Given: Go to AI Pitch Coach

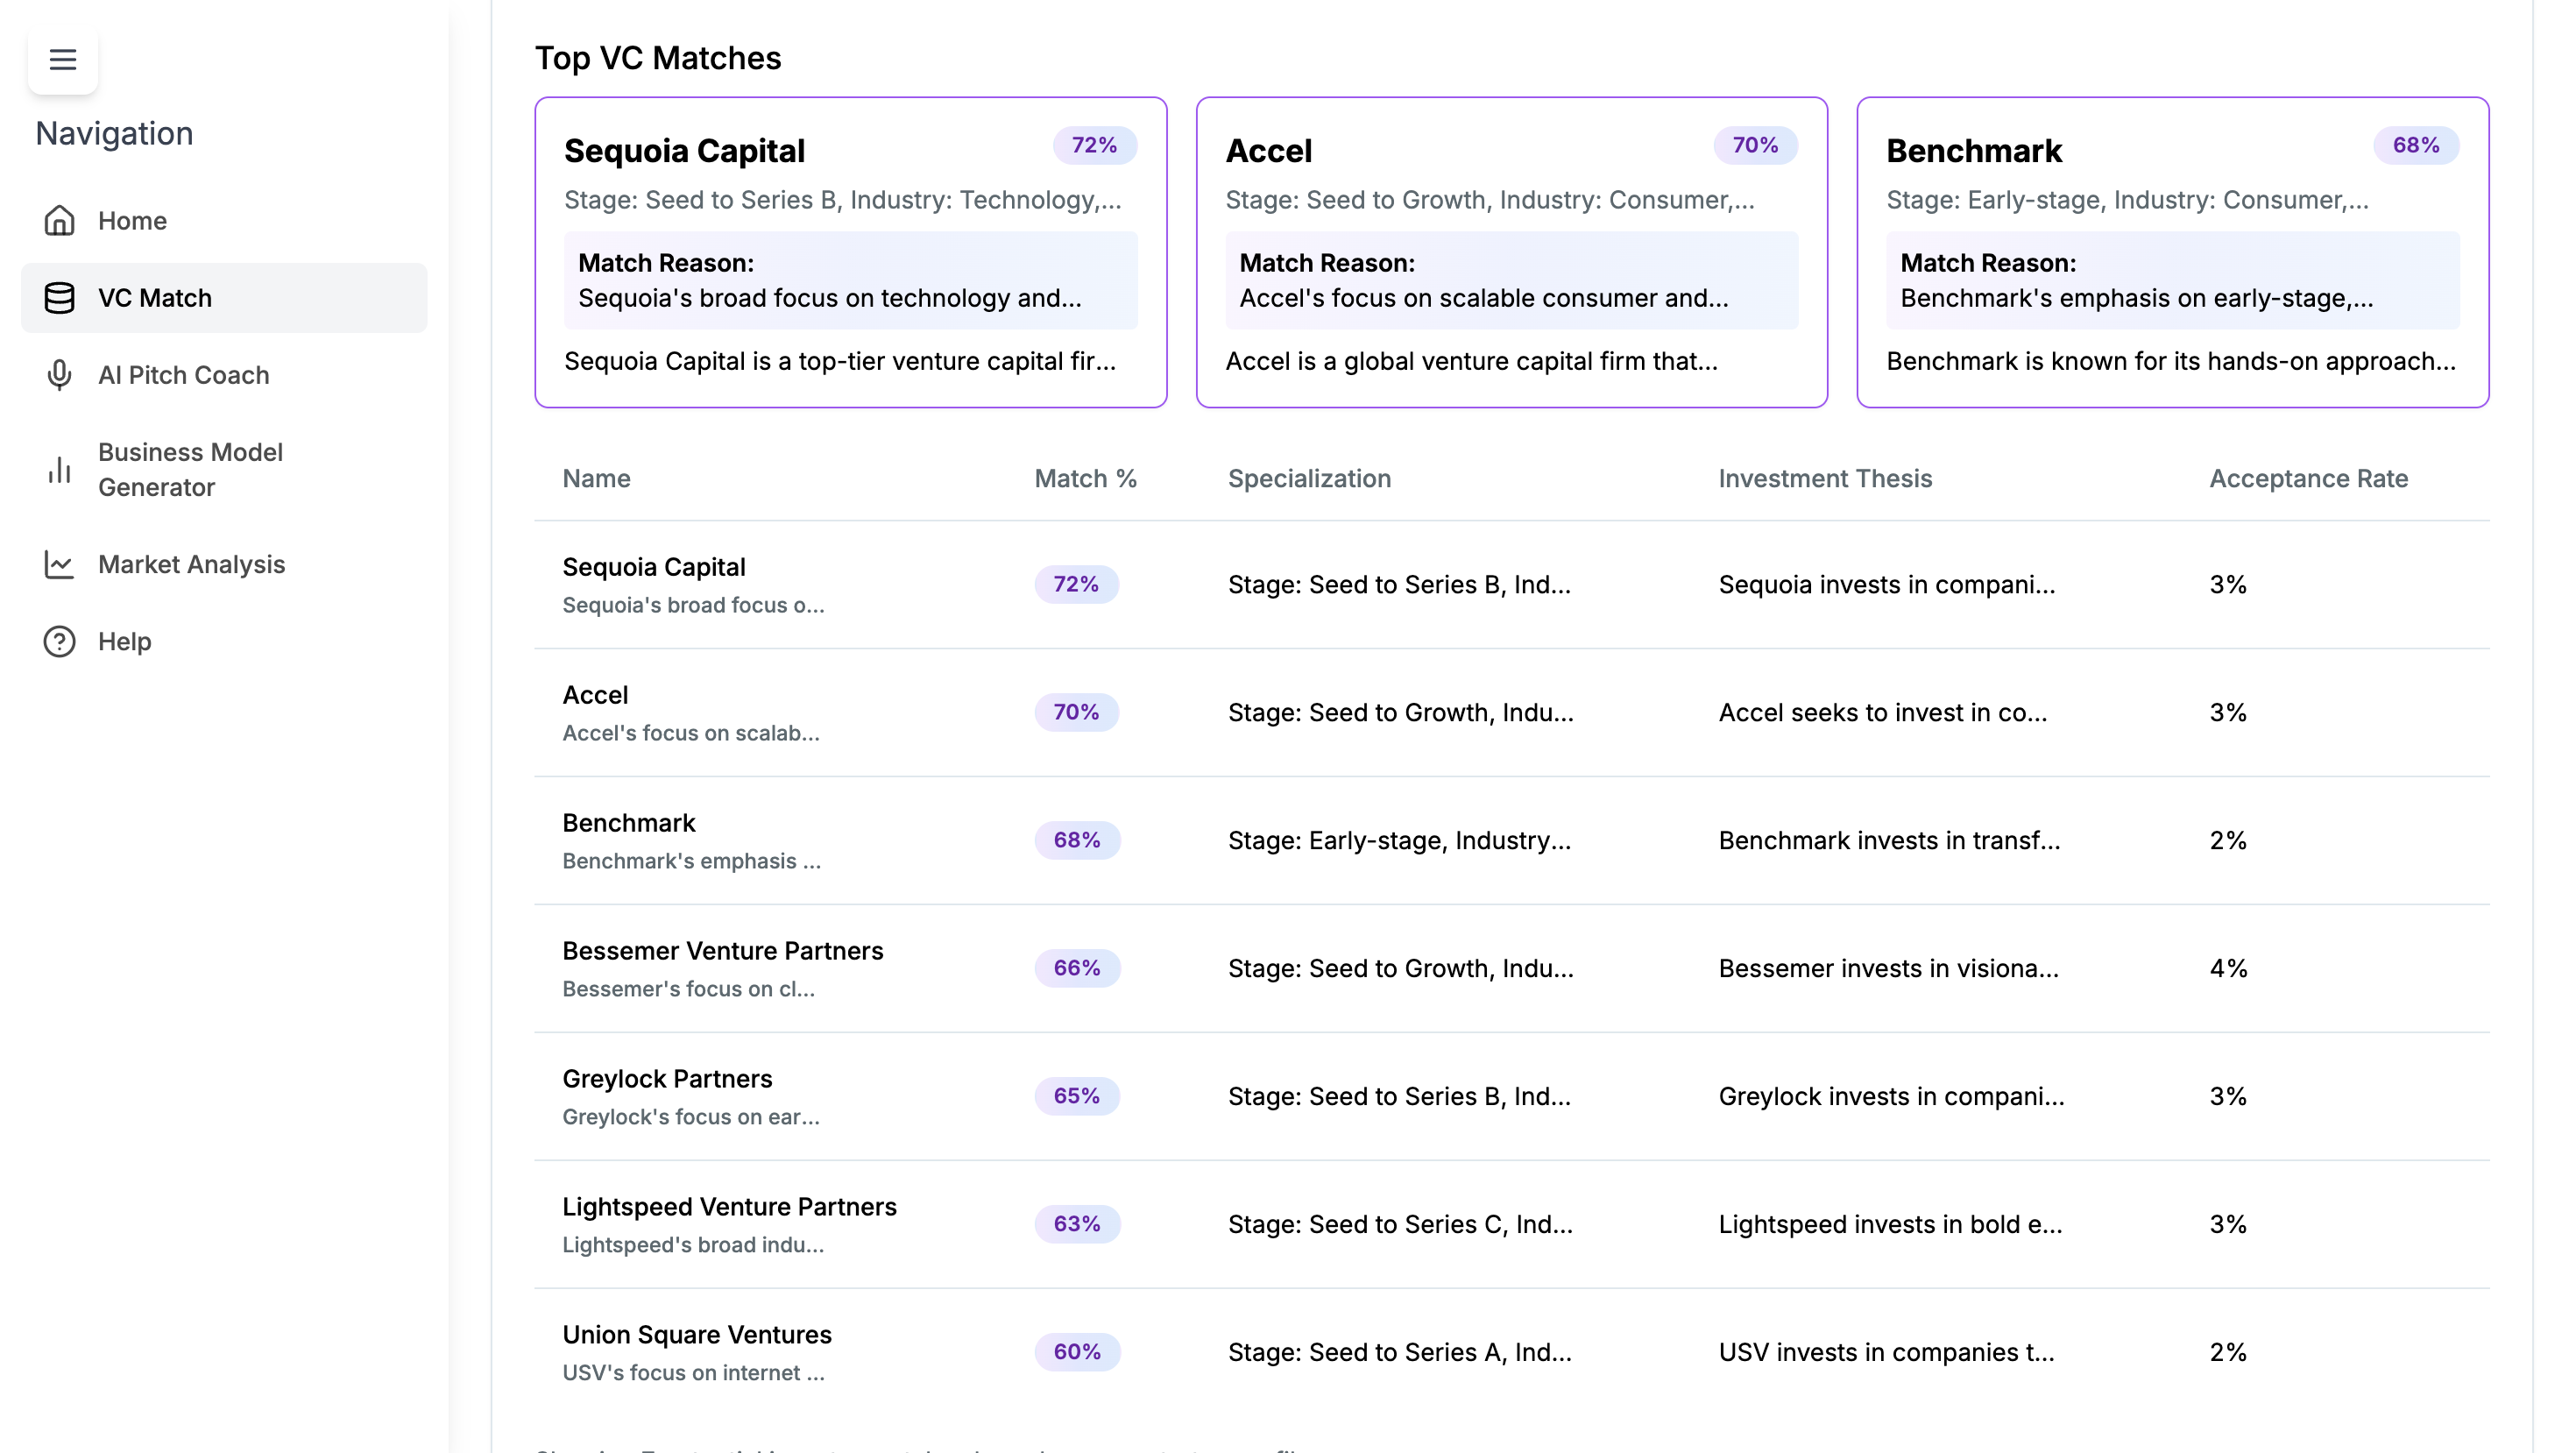Looking at the screenshot, I should tap(224, 375).
